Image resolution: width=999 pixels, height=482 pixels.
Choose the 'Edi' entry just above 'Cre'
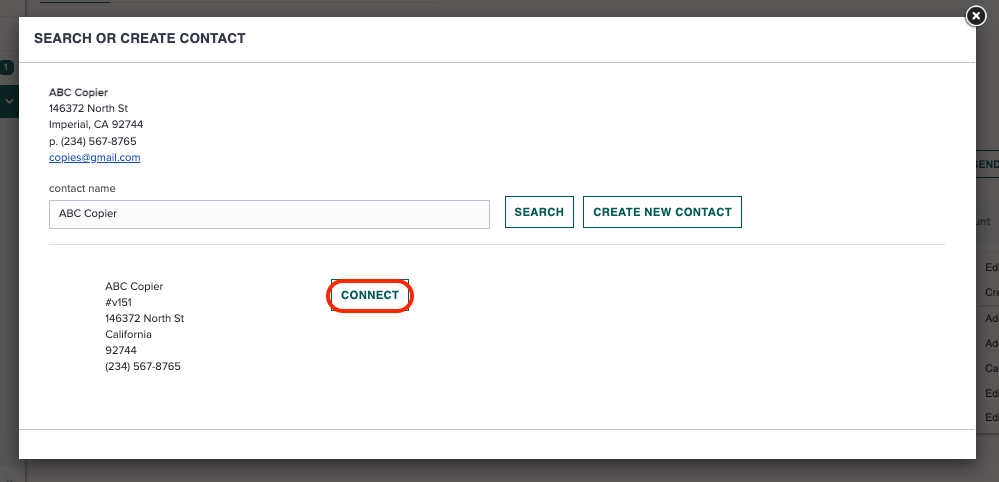[992, 267]
